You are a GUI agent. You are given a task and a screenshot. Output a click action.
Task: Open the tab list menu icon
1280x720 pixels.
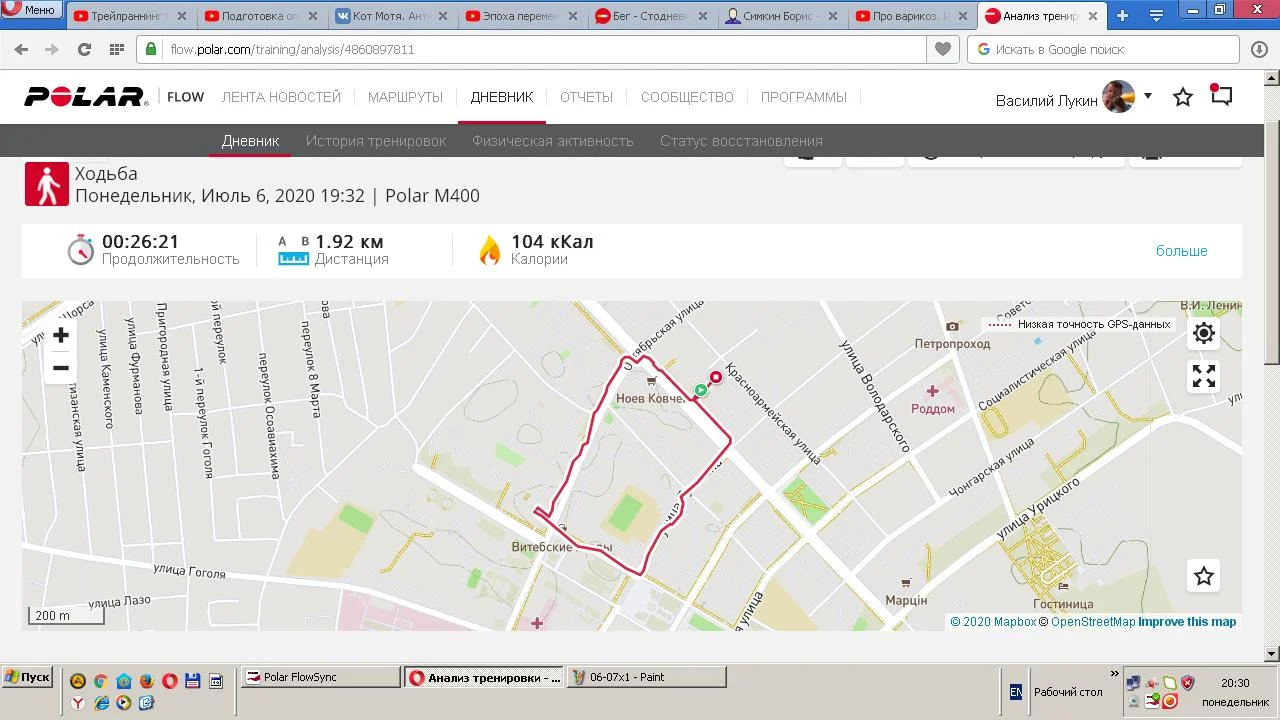[x=1156, y=15]
